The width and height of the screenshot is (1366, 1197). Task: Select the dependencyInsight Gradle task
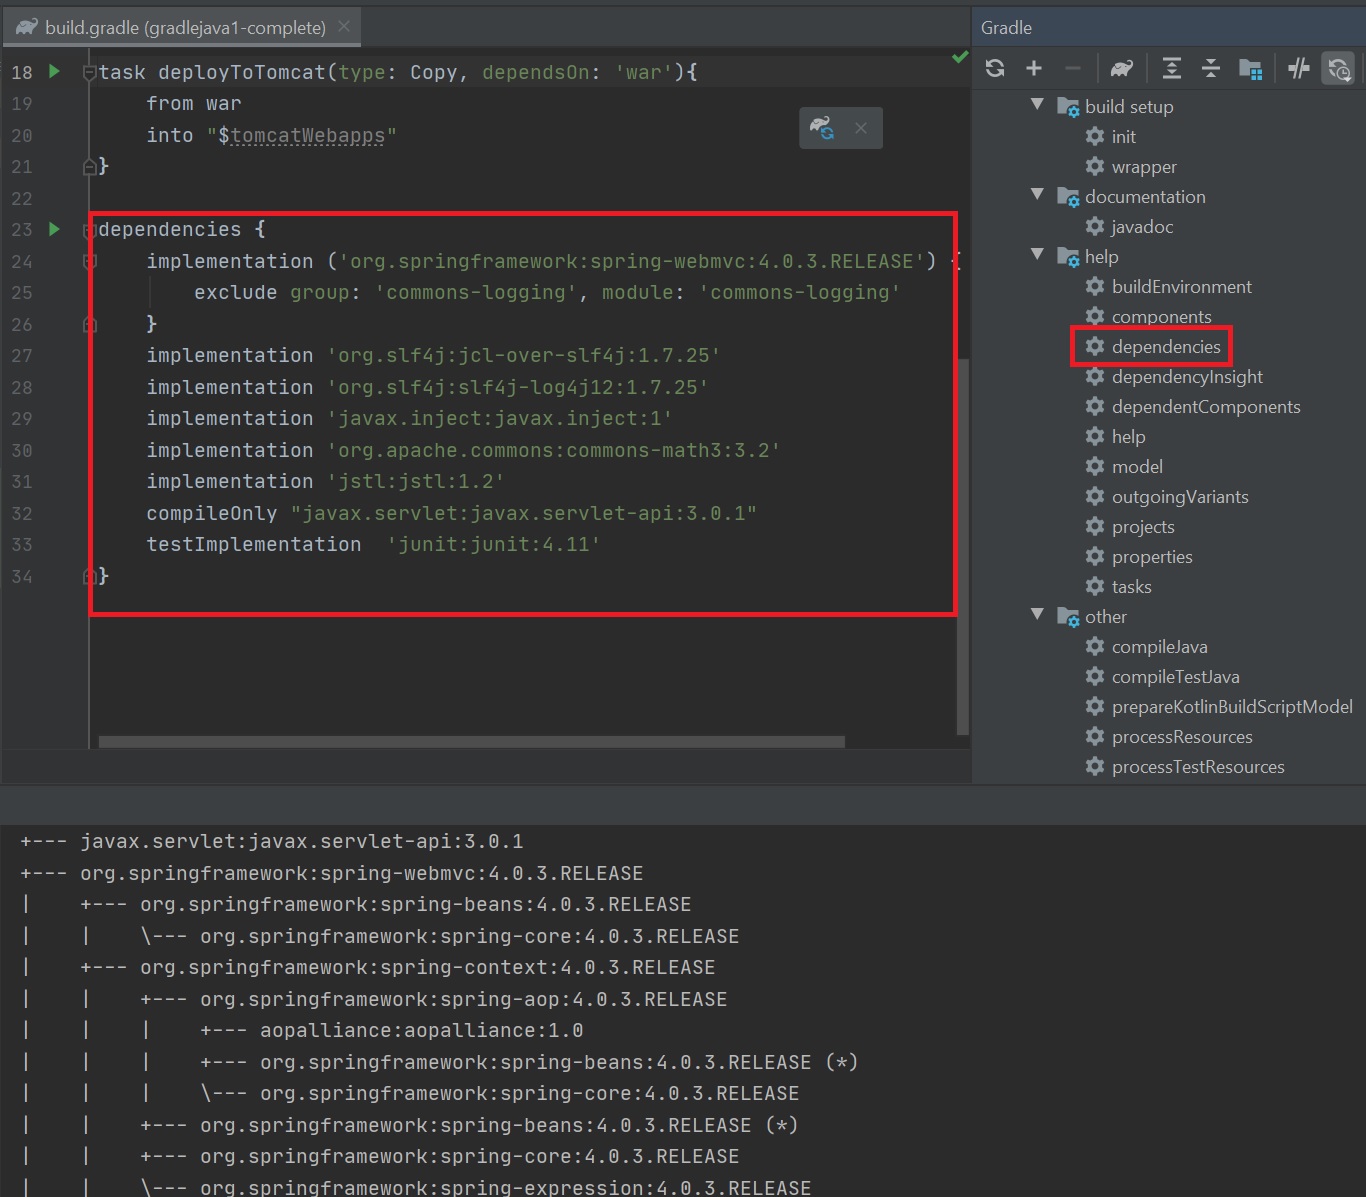tap(1186, 377)
